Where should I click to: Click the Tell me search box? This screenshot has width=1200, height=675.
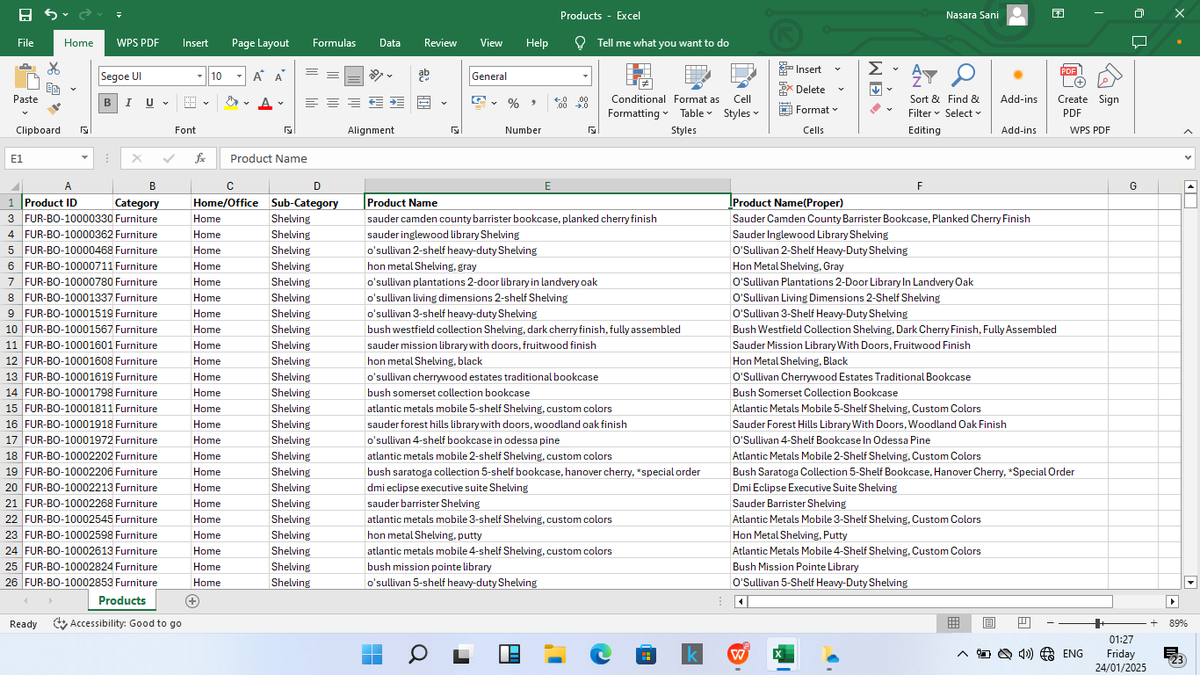pos(652,43)
